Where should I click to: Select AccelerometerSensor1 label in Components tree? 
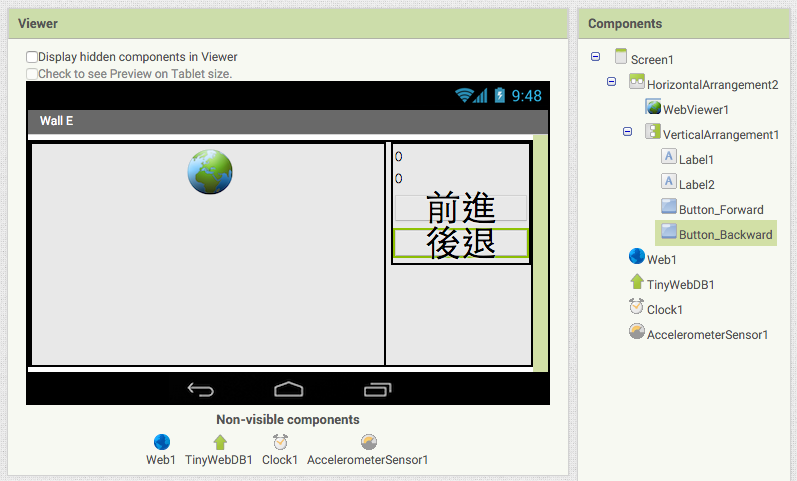pos(708,335)
